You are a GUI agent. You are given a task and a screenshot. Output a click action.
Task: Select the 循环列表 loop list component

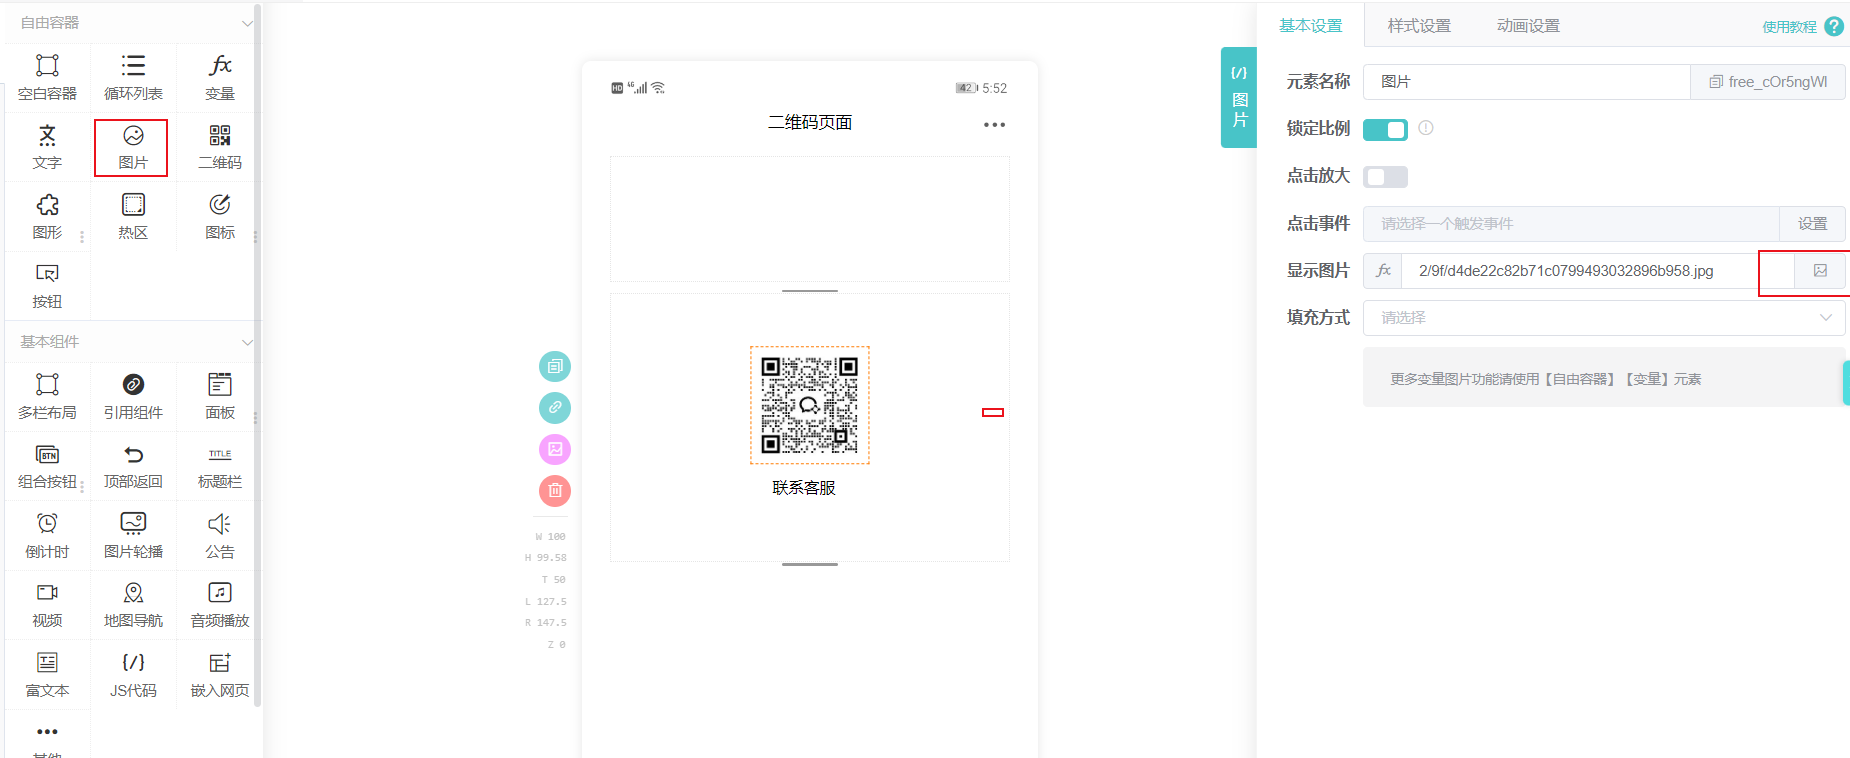[x=133, y=77]
